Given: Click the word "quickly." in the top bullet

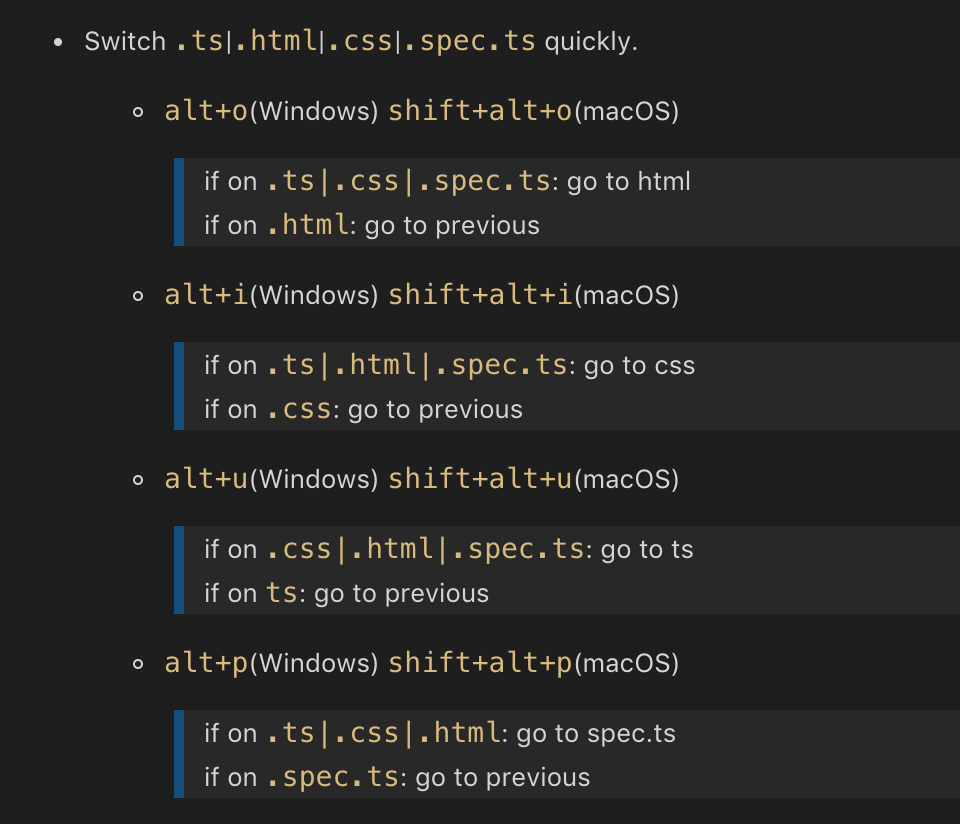Looking at the screenshot, I should point(591,42).
